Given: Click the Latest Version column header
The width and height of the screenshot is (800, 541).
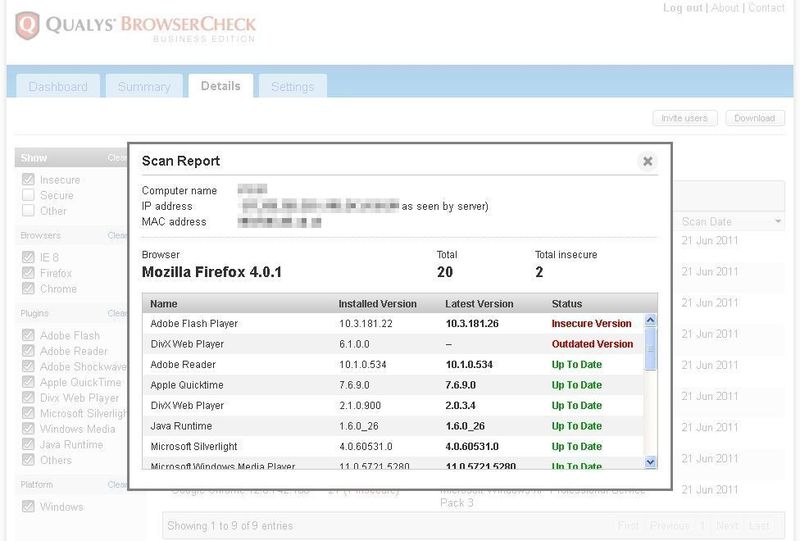Looking at the screenshot, I should (479, 304).
